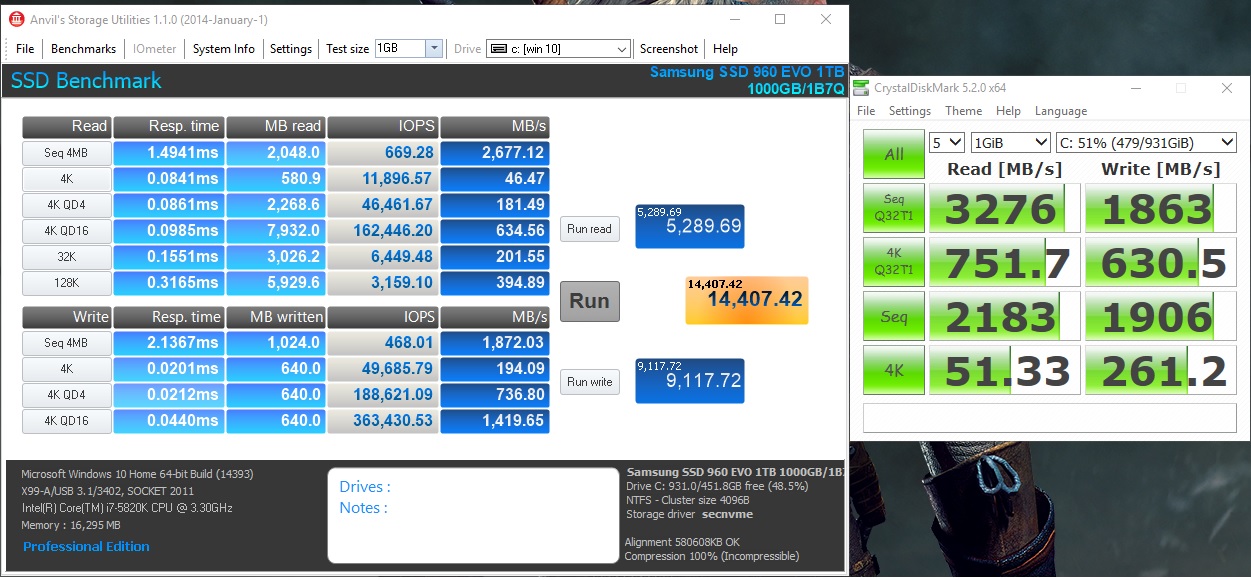The height and width of the screenshot is (580, 1251).
Task: Click the 4K write value 261.2
Action: 1161,371
